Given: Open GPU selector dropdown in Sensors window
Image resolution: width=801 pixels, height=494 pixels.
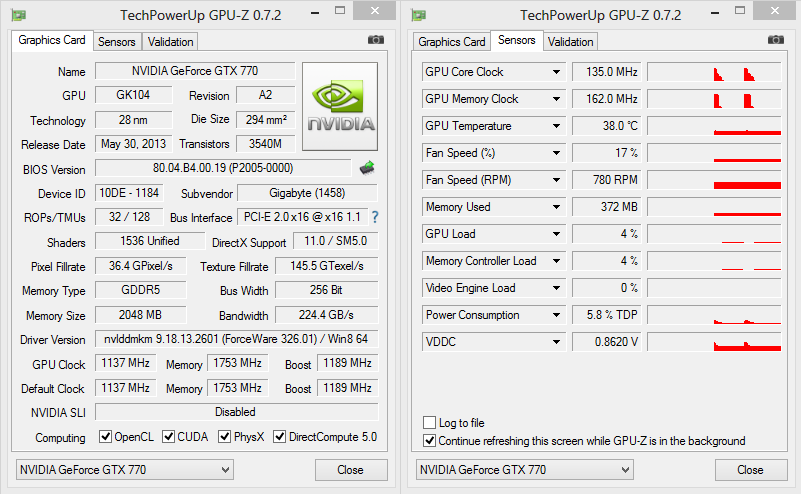Looking at the screenshot, I should tap(525, 469).
